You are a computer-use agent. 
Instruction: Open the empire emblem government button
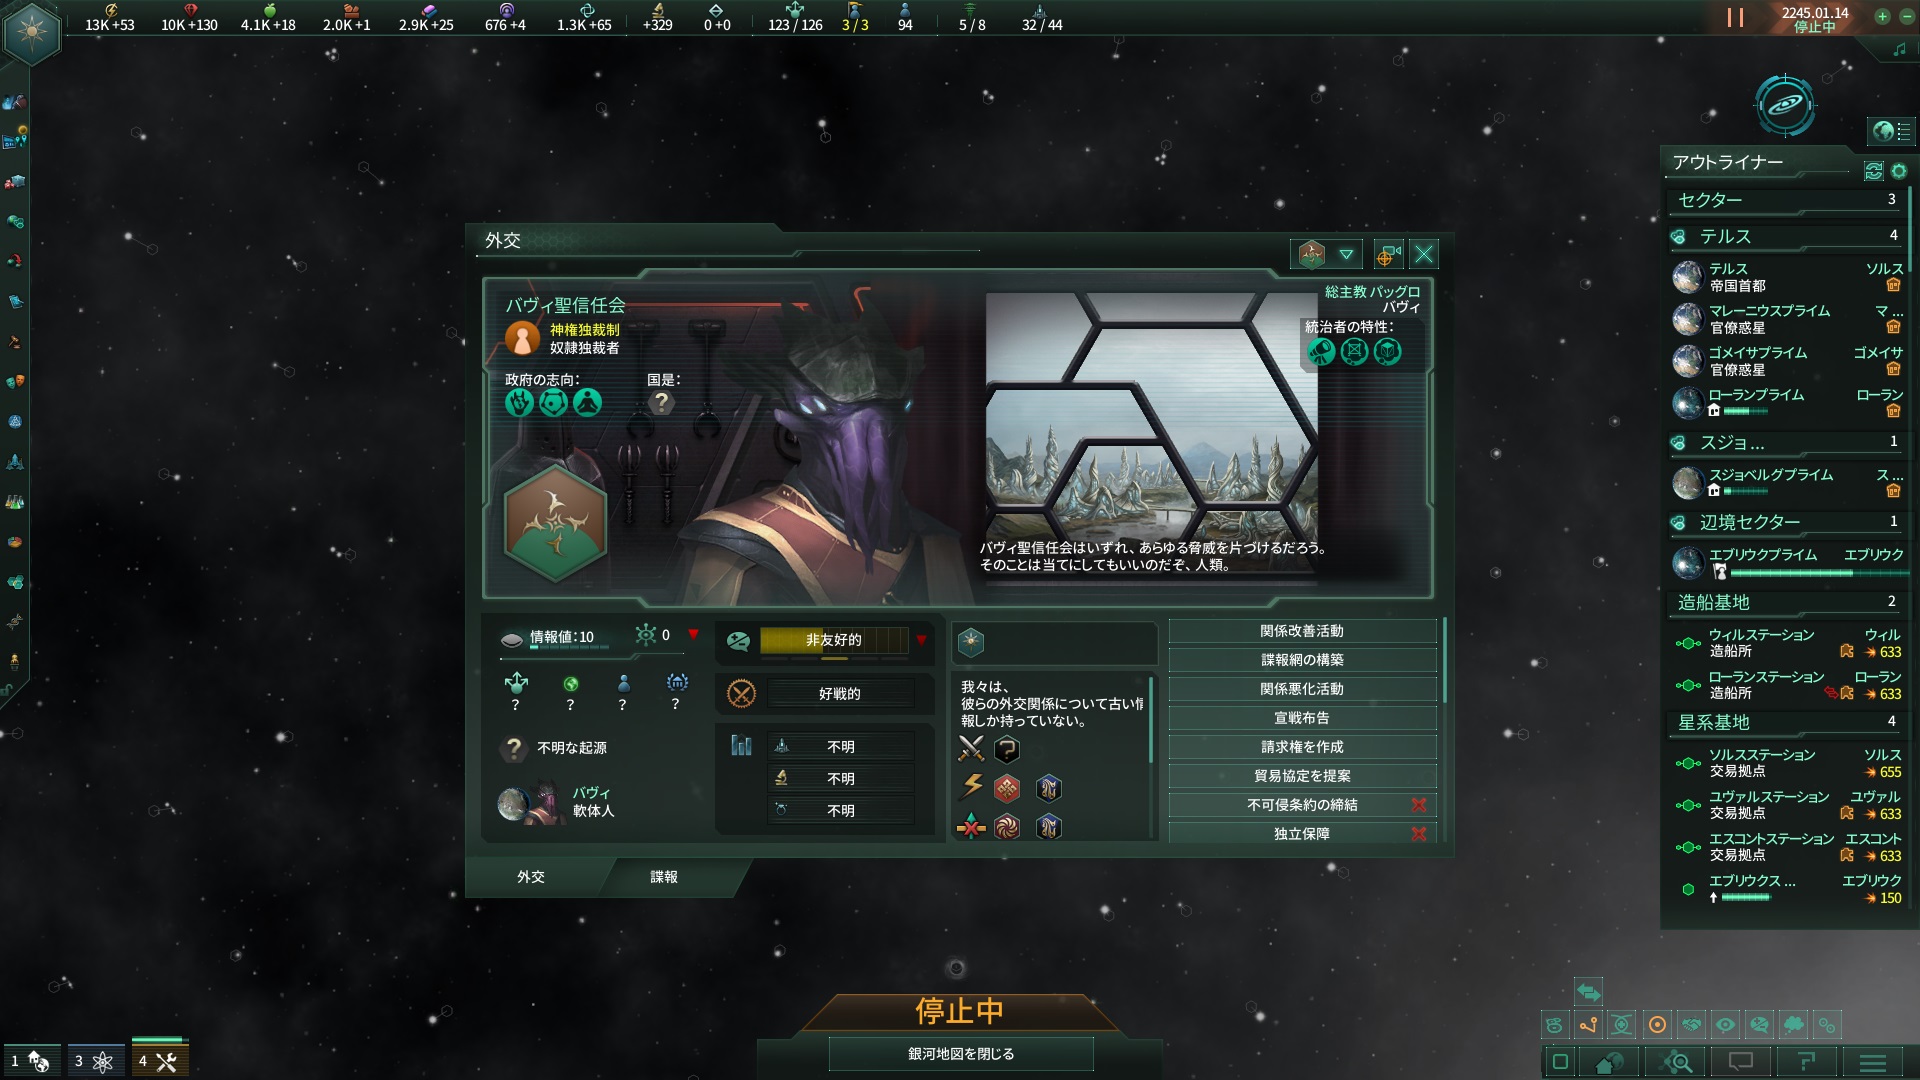click(x=32, y=32)
